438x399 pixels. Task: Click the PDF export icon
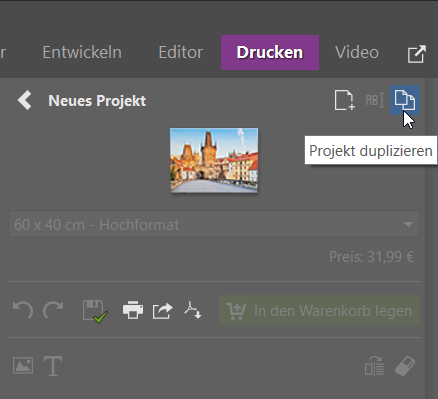(x=193, y=310)
